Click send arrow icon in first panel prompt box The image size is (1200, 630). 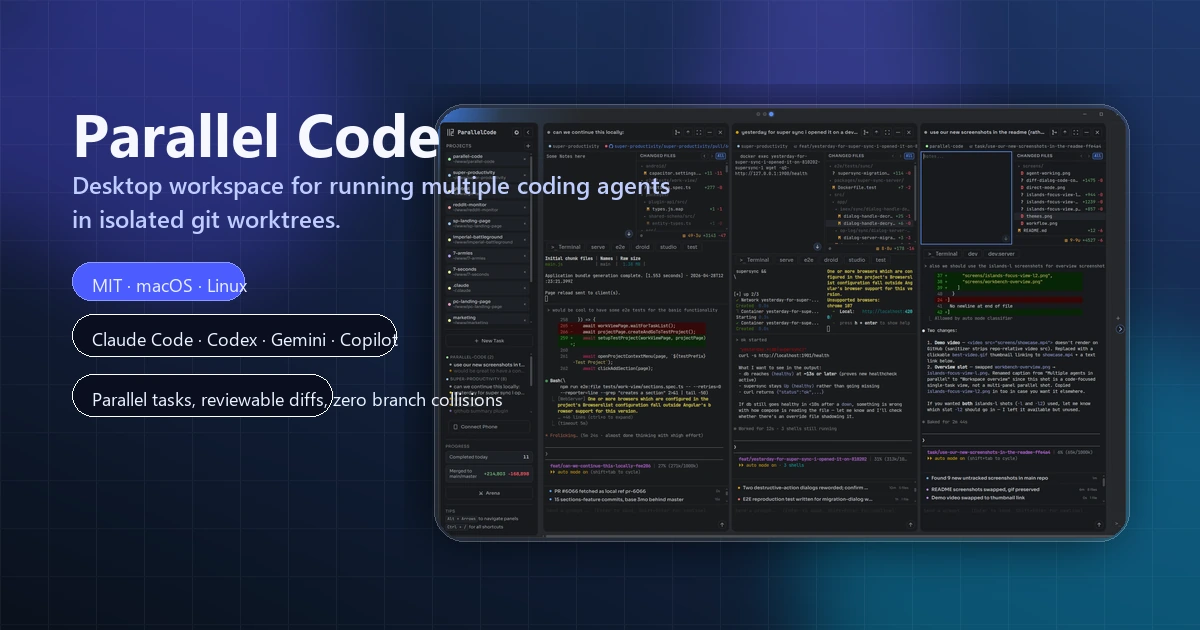pos(722,524)
